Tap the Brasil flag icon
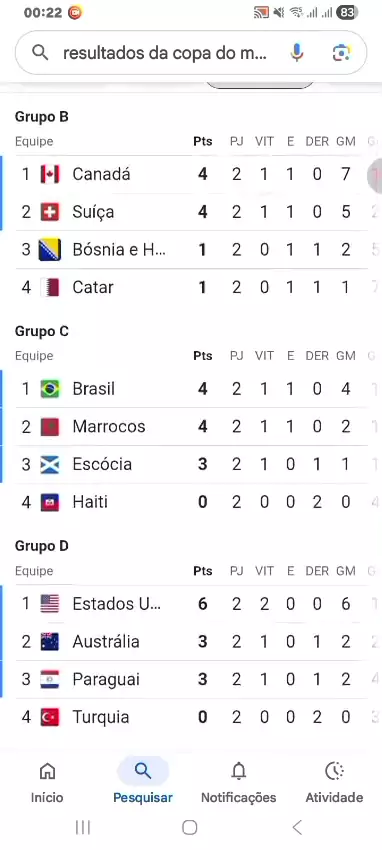Image resolution: width=382 pixels, height=850 pixels. (x=50, y=389)
